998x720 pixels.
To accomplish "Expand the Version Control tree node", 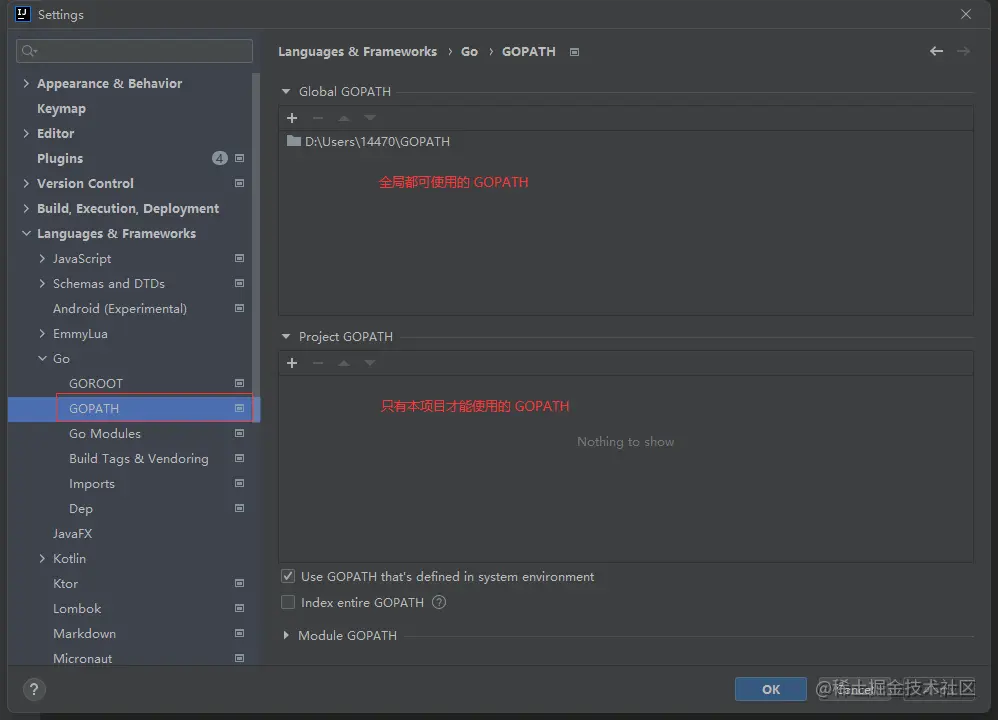I will (26, 183).
